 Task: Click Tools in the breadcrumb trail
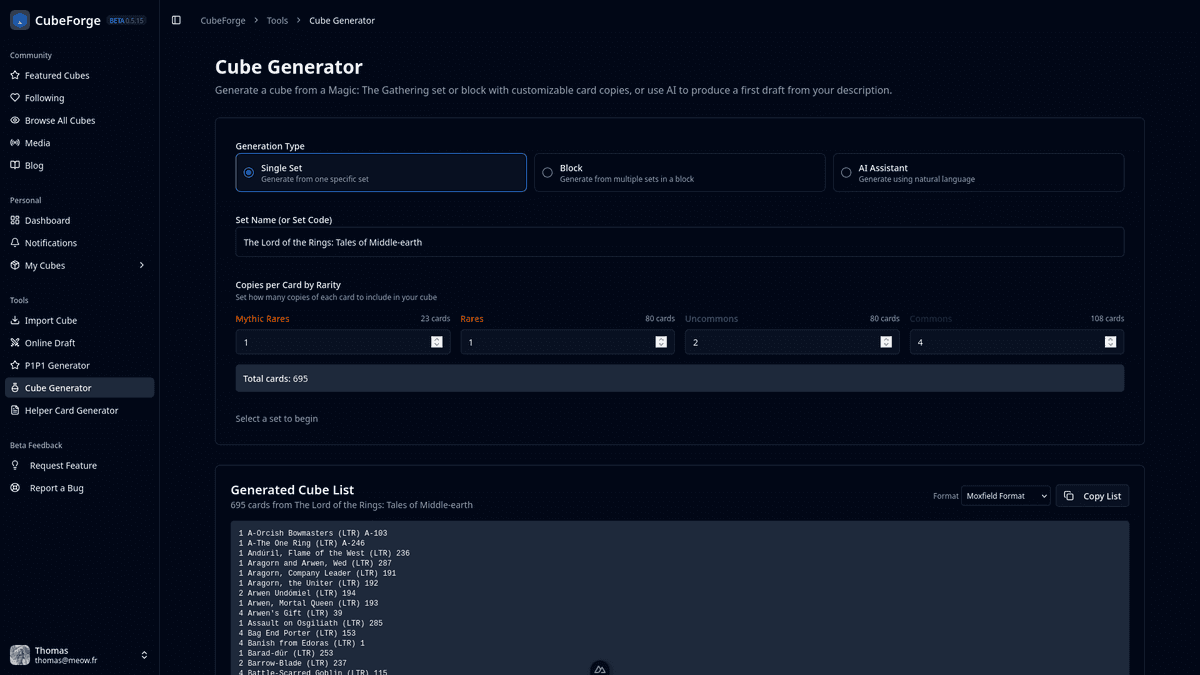(277, 20)
